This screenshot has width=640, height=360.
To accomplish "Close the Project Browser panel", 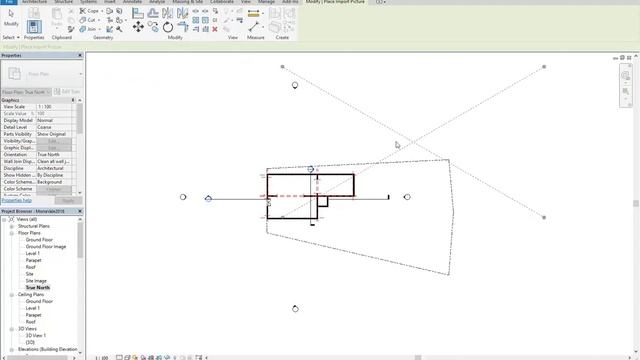I will click(x=80, y=211).
